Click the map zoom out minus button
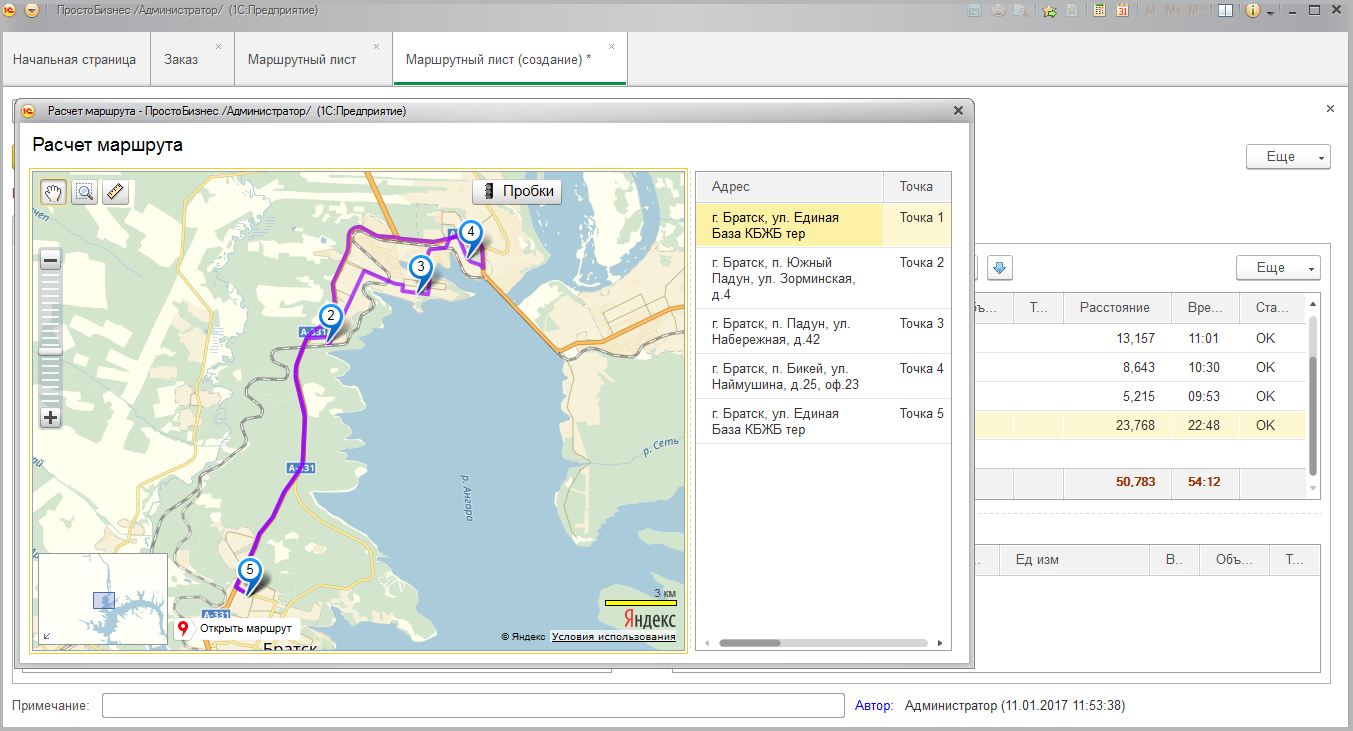This screenshot has height=731, width=1353. pyautogui.click(x=51, y=260)
